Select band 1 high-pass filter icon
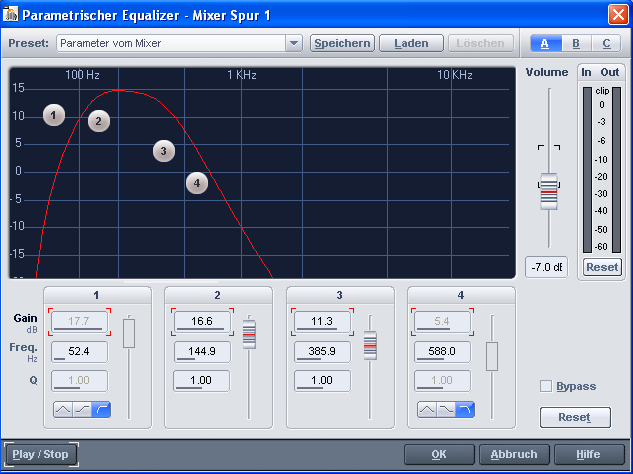Image resolution: width=633 pixels, height=474 pixels. 101,410
